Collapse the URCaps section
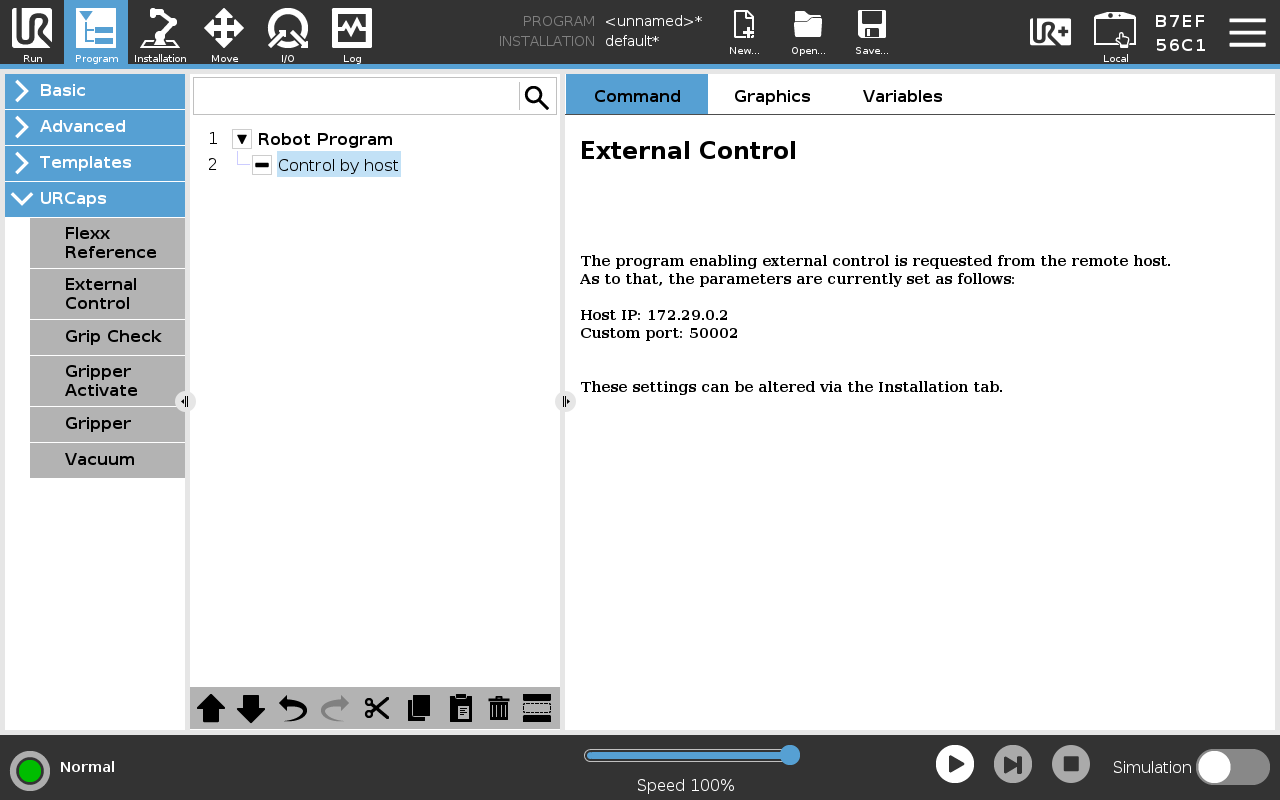 [95, 199]
